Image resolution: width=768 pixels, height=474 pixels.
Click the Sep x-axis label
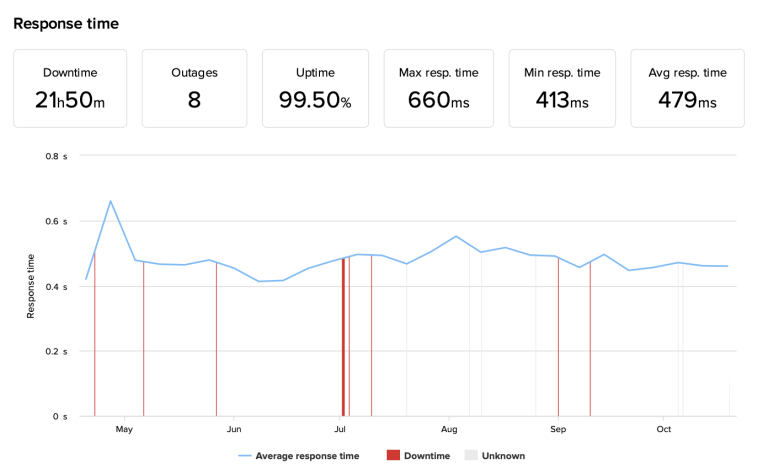click(x=558, y=429)
